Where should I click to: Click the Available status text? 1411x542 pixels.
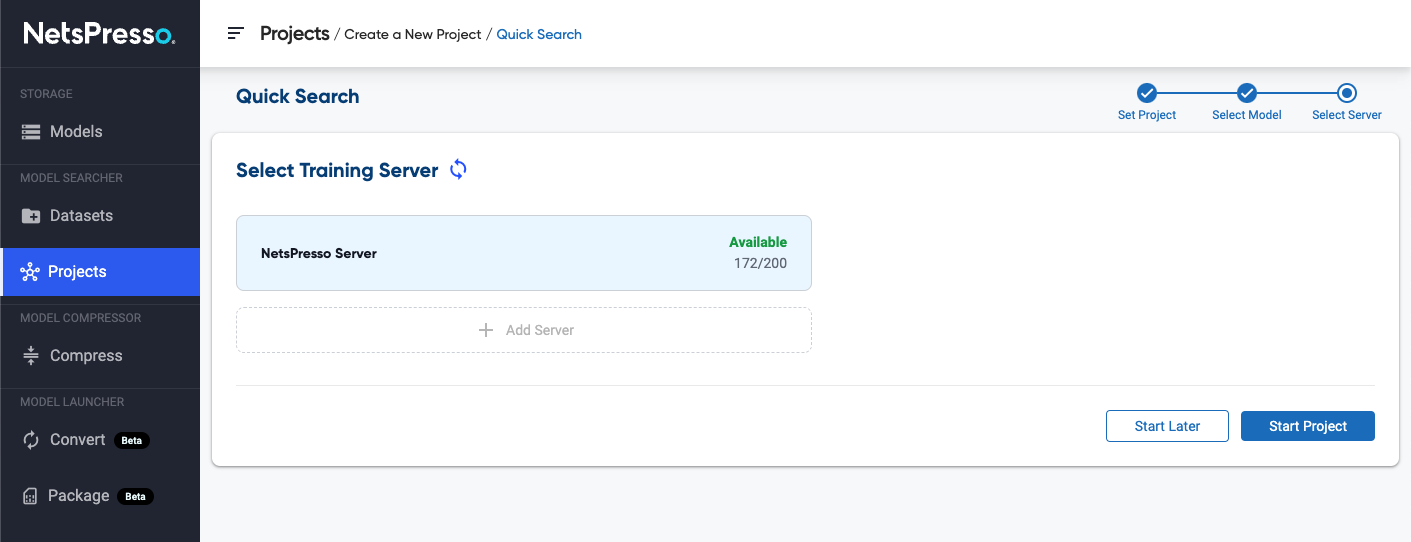point(758,242)
